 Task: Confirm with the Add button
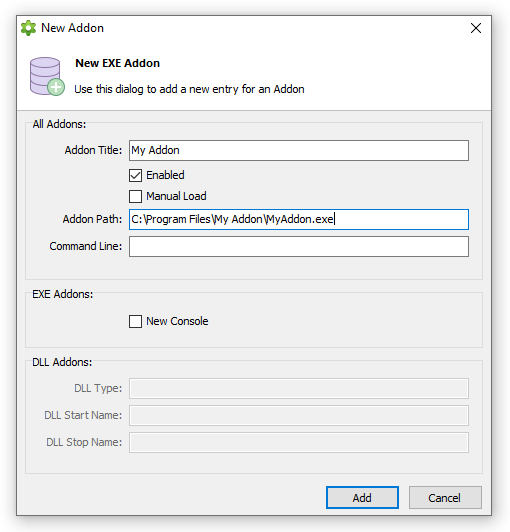click(x=362, y=498)
